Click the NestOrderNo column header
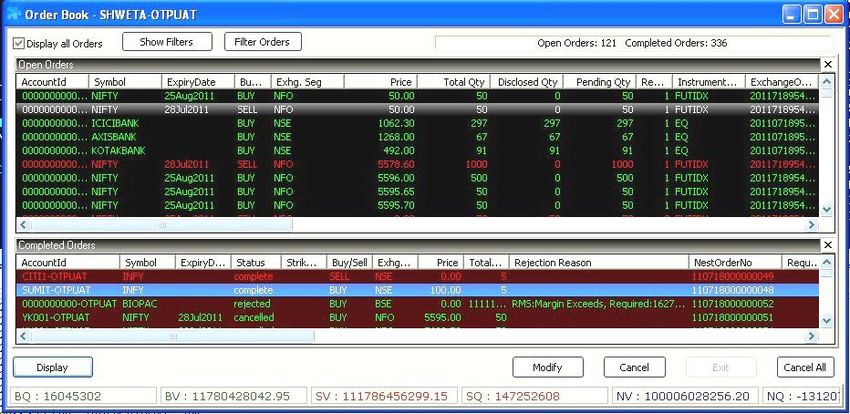The width and height of the screenshot is (850, 414). pyautogui.click(x=735, y=263)
